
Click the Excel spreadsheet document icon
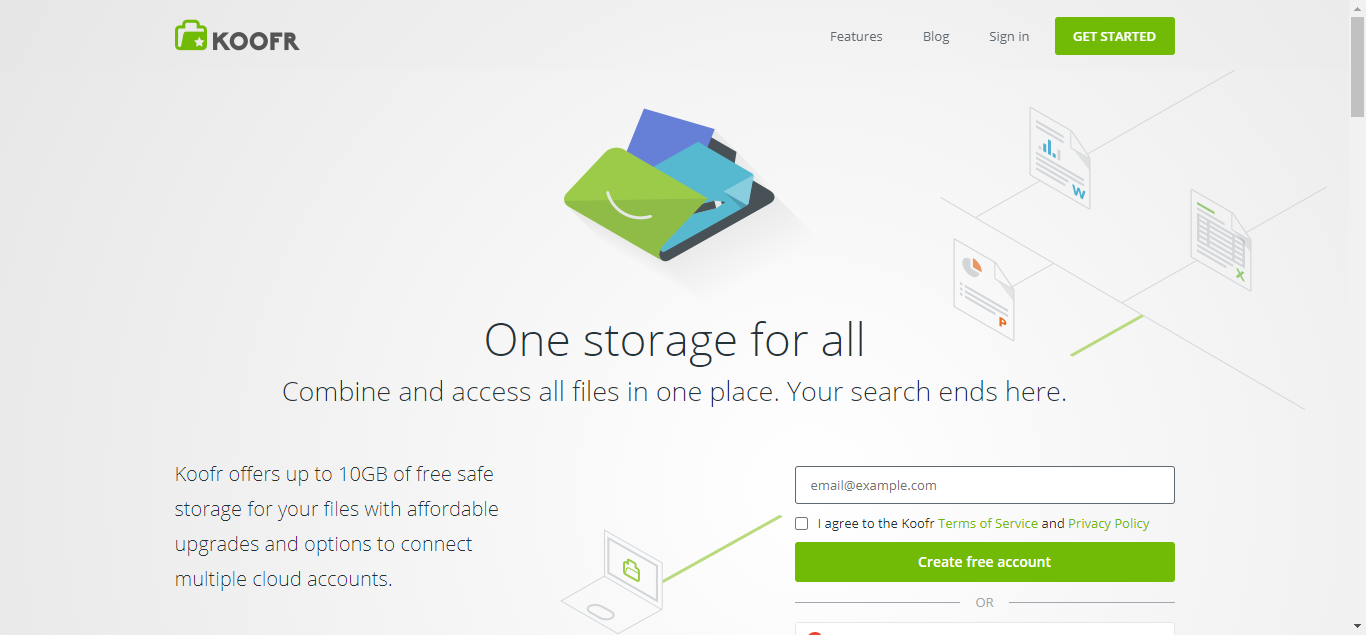point(1221,240)
